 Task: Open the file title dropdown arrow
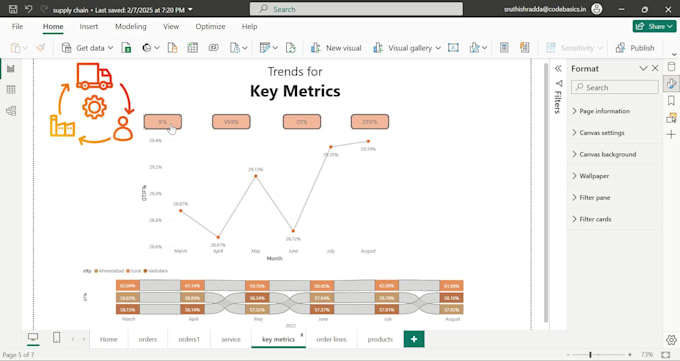click(x=190, y=10)
